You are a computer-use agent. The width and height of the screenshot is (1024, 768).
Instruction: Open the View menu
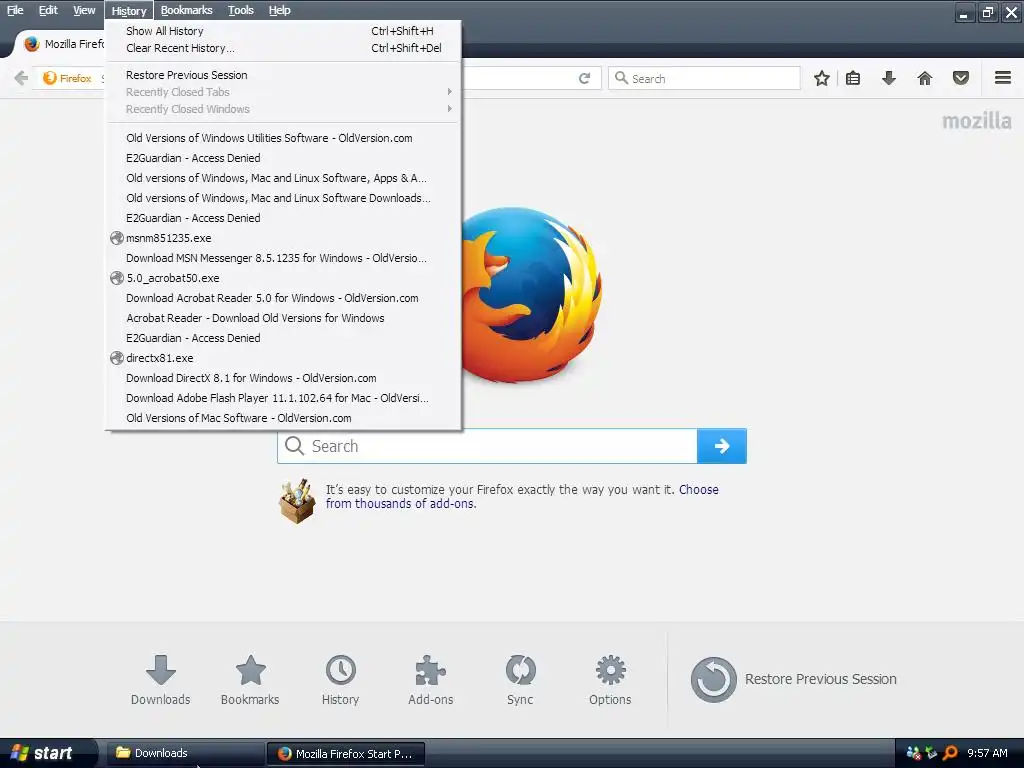point(84,10)
